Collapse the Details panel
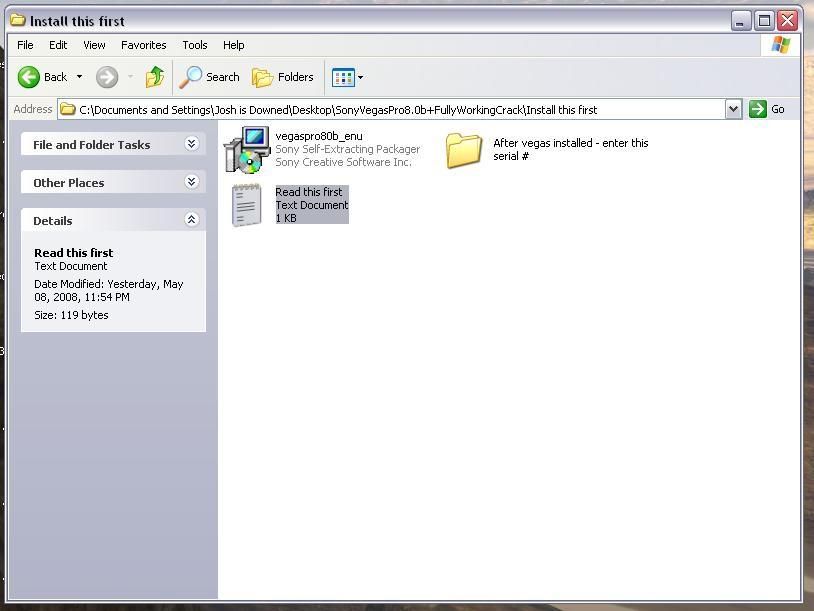Screen dimensions: 814x611 [x=192, y=220]
